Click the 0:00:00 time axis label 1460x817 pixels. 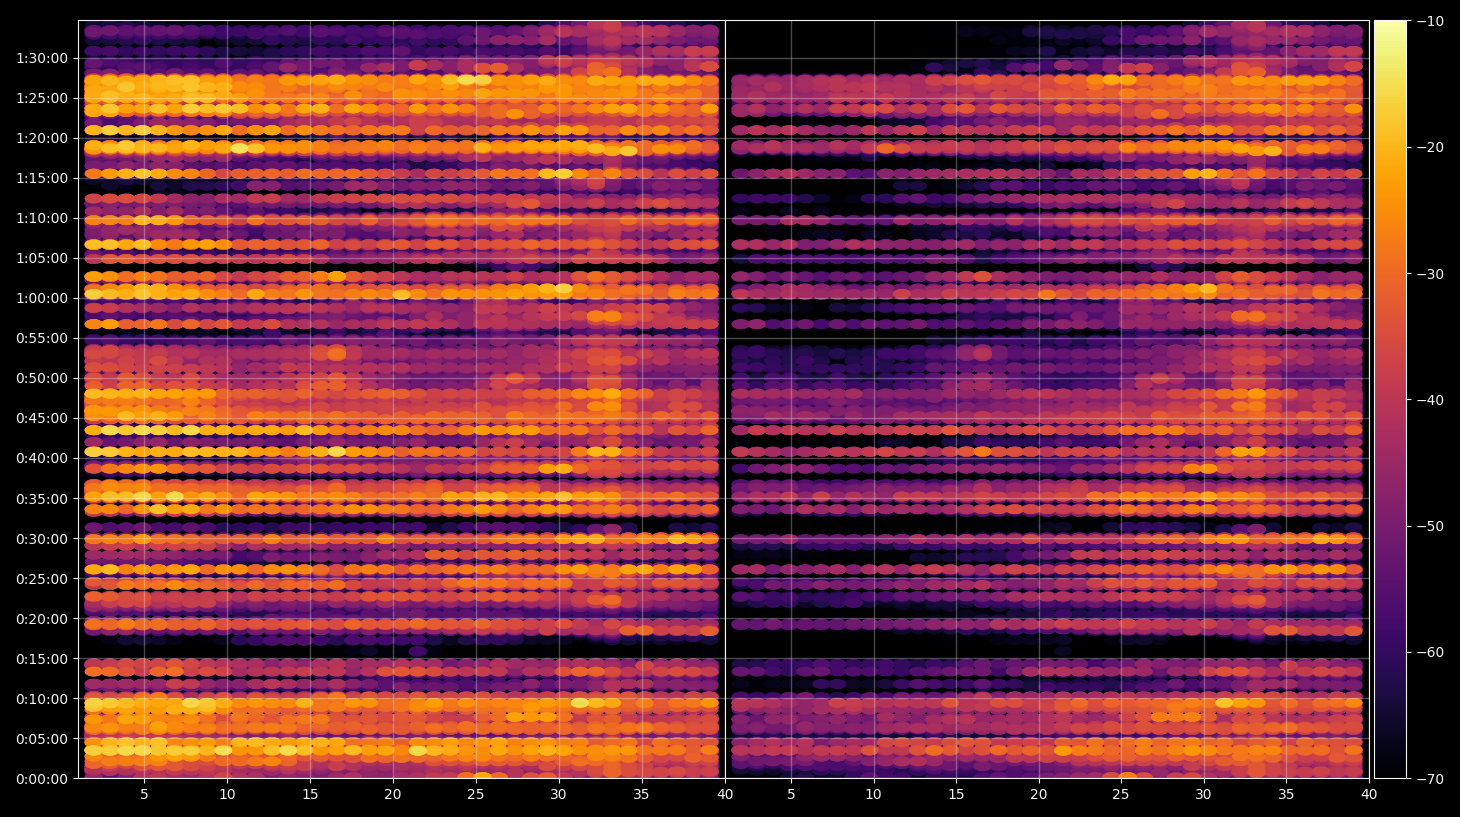pos(42,779)
